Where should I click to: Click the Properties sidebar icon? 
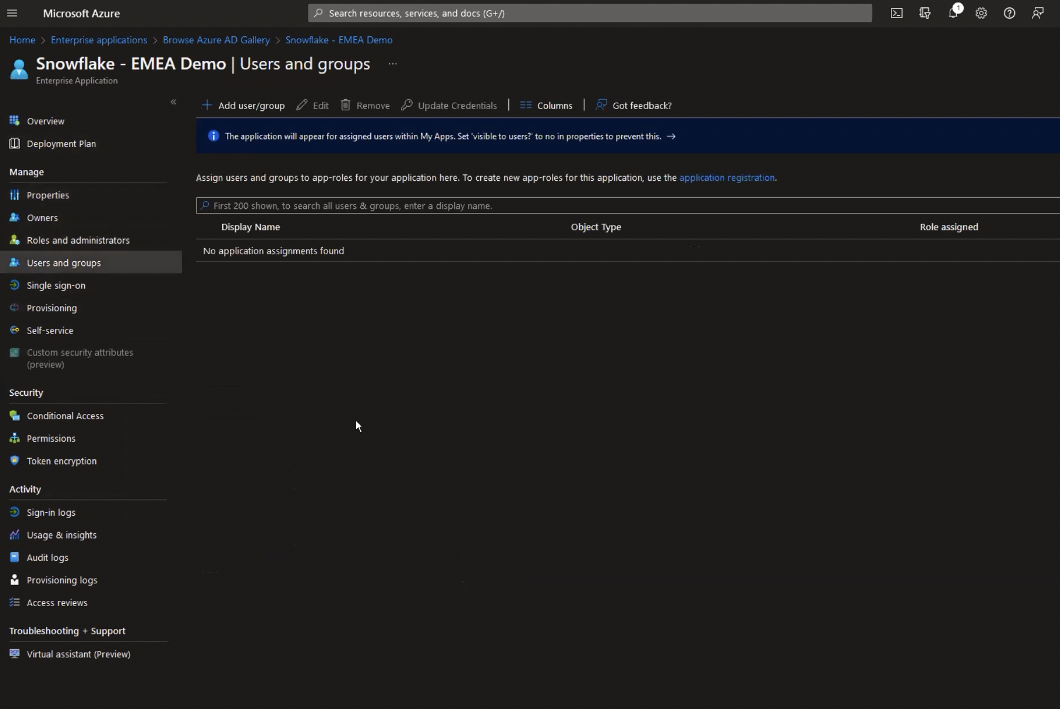(14, 195)
